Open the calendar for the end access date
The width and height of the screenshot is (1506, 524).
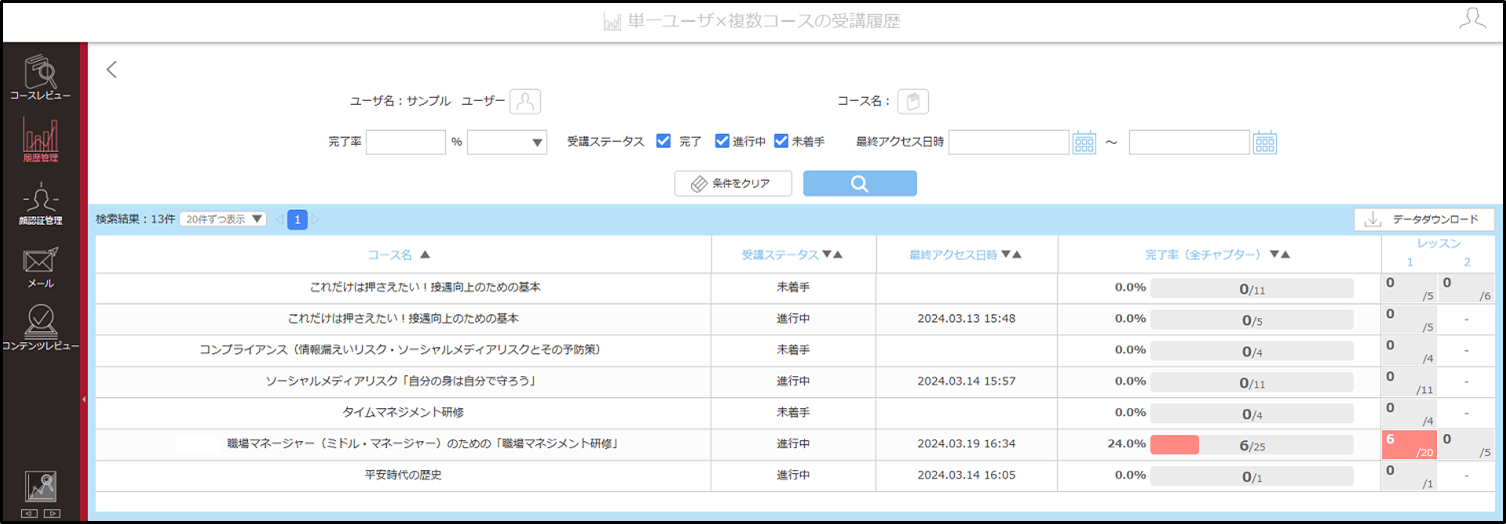coord(1265,143)
